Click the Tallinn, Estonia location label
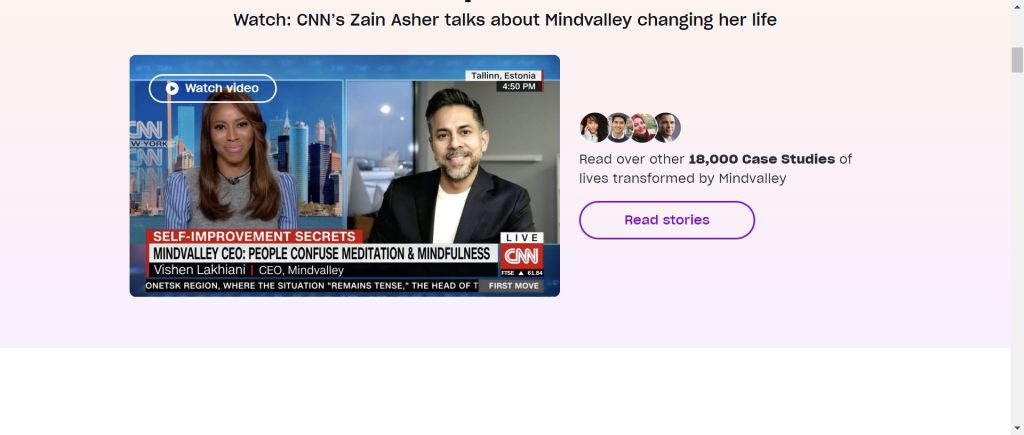The height and width of the screenshot is (435, 1024). [503, 76]
